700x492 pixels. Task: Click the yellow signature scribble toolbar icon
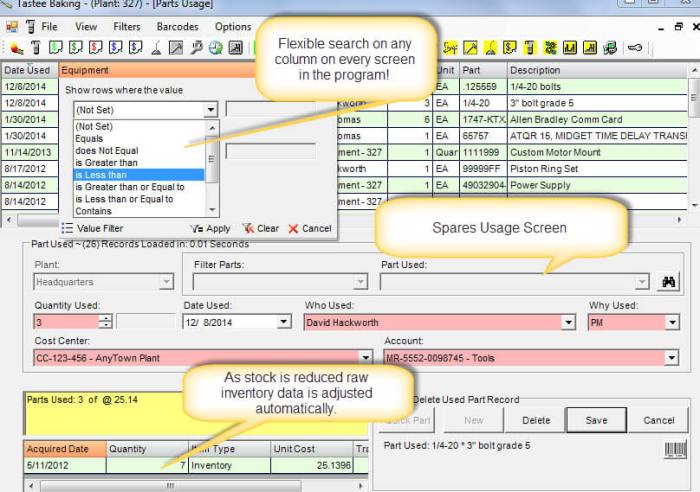(450, 47)
